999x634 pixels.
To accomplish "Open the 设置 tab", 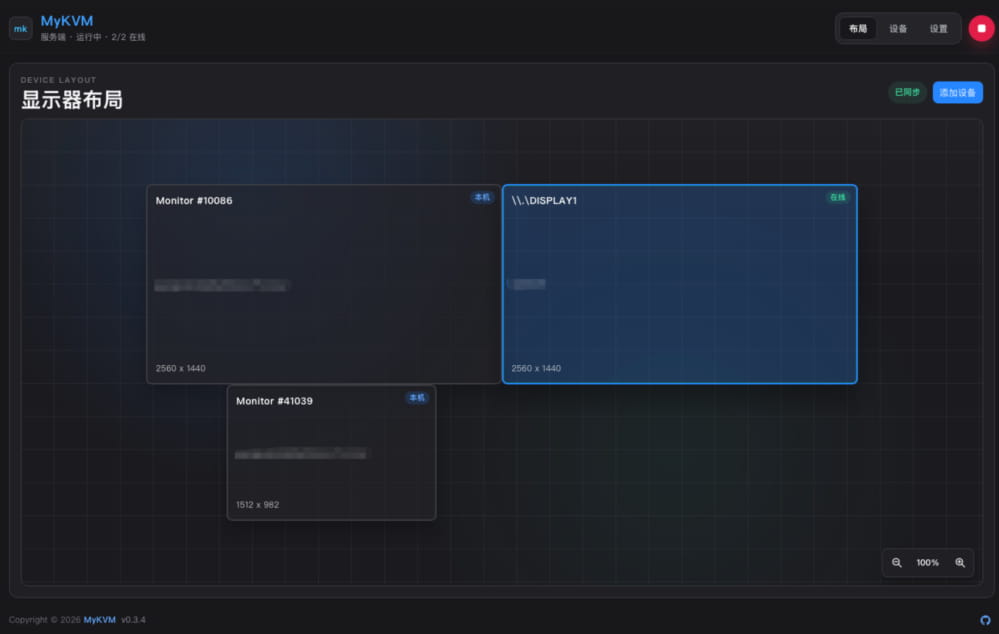I will (x=938, y=29).
